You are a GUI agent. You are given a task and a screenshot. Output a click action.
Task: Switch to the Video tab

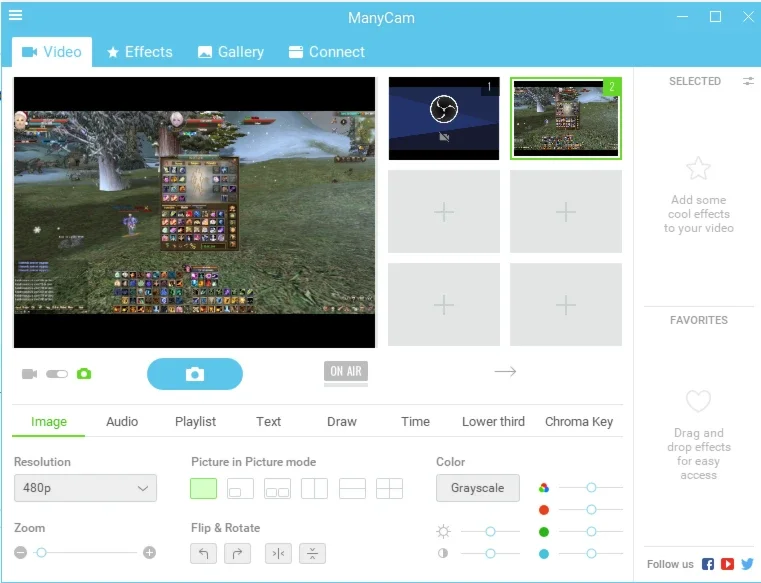coord(52,52)
